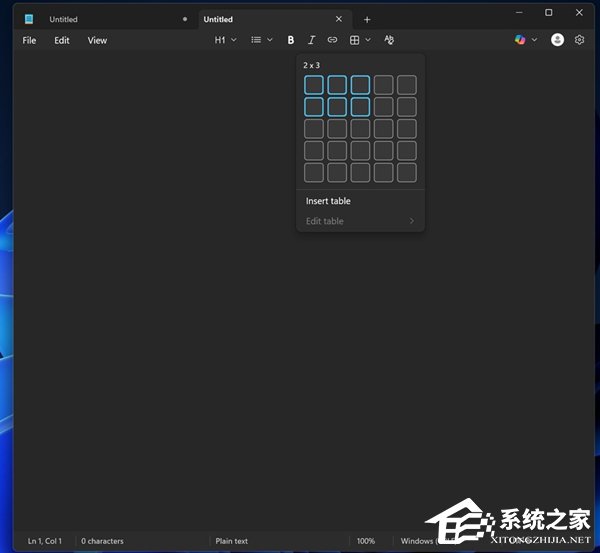Expand the table dropdown arrow
This screenshot has width=600, height=553.
point(368,40)
